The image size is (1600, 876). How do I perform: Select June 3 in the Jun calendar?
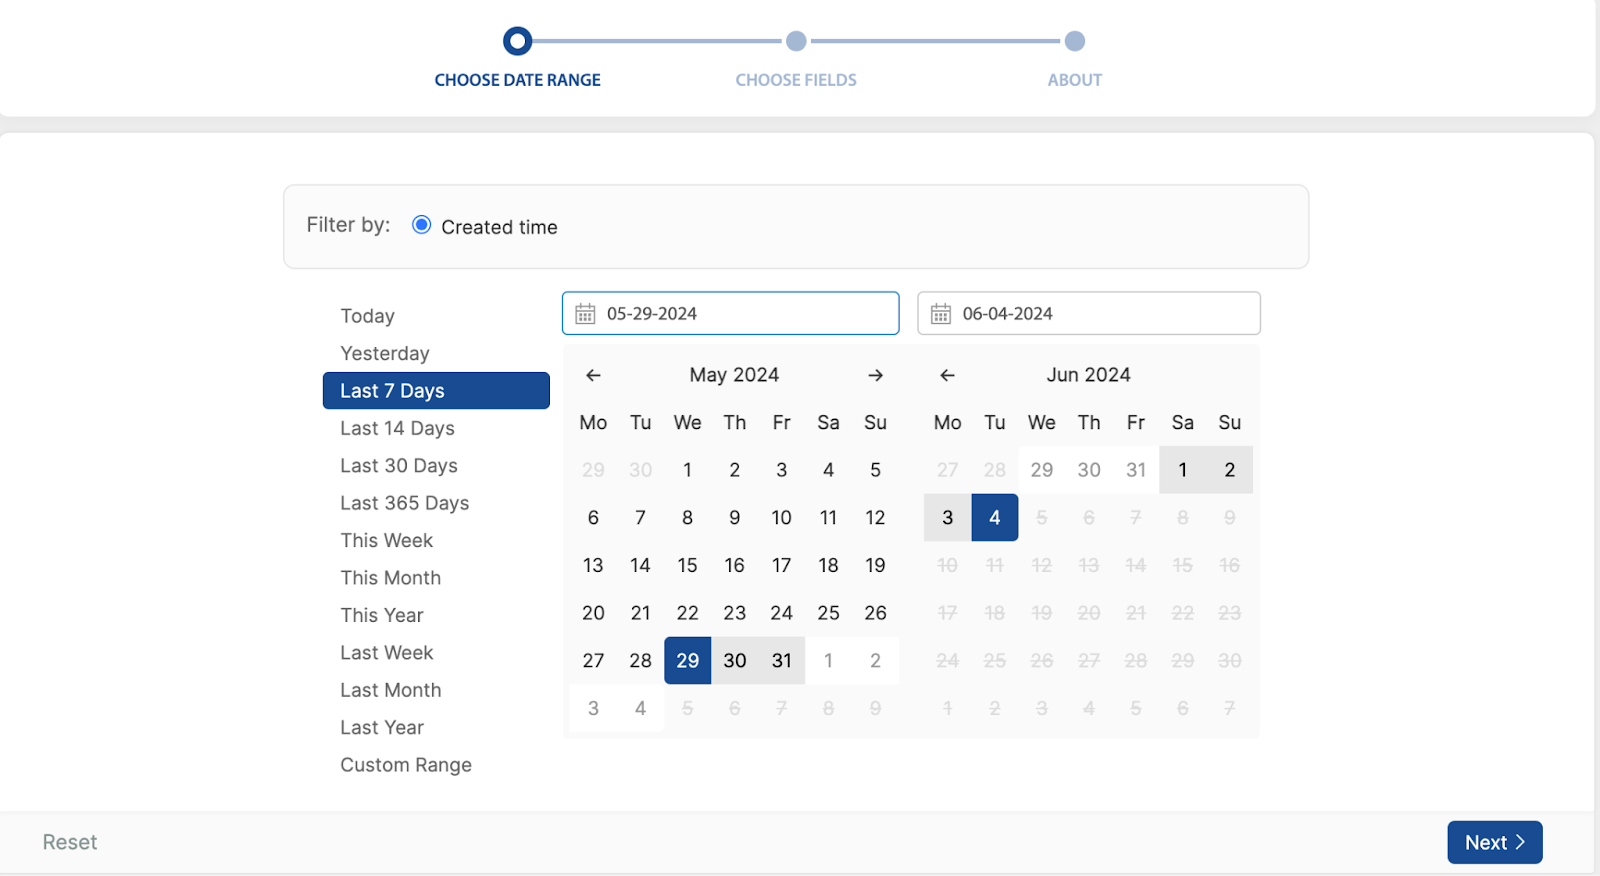click(948, 517)
